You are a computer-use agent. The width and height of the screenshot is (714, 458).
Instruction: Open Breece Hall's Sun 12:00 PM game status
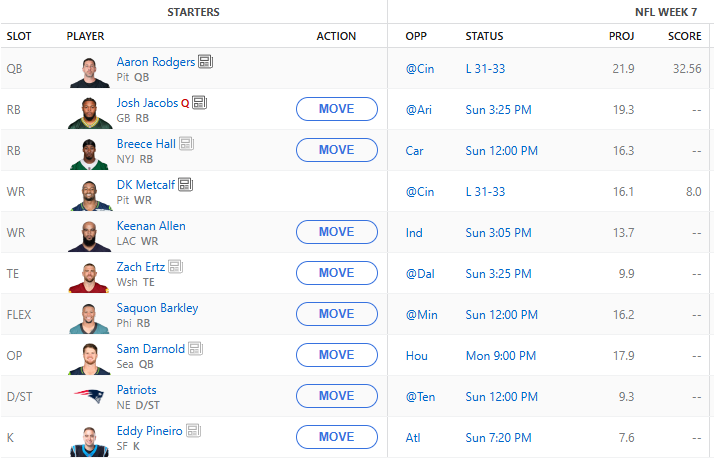click(x=501, y=151)
